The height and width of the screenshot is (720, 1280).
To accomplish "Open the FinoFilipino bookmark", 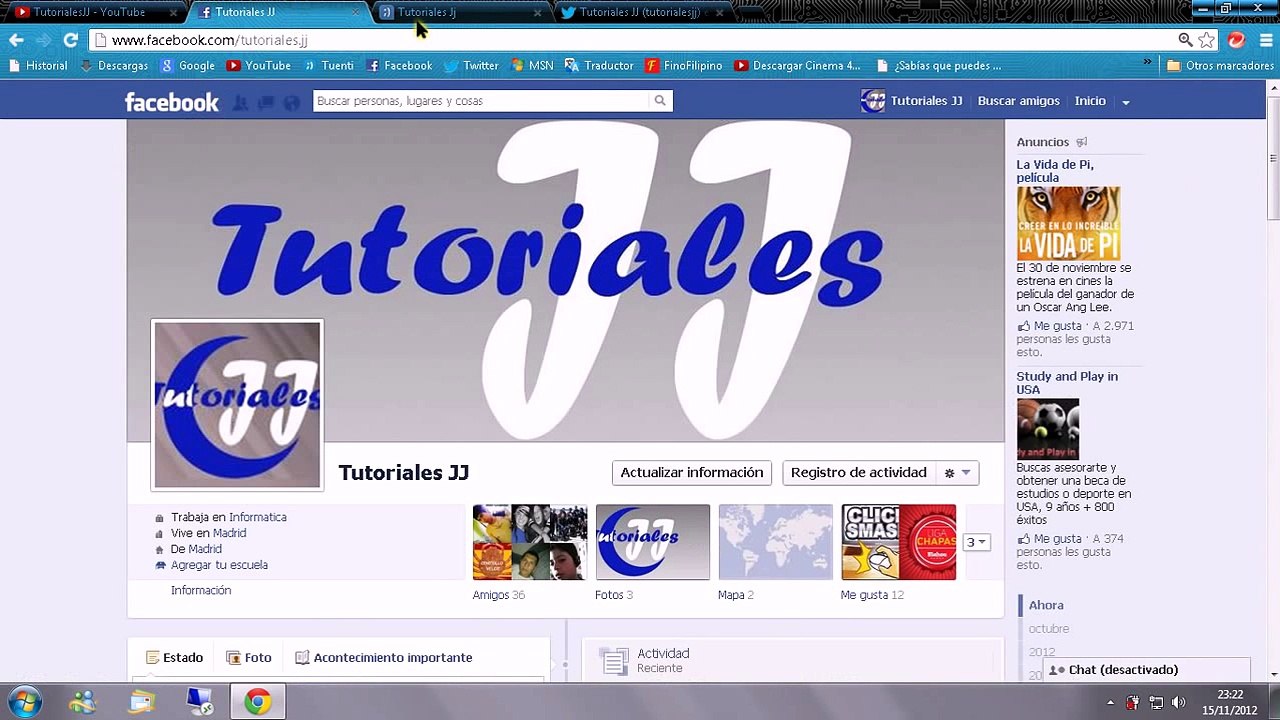I will (x=684, y=66).
